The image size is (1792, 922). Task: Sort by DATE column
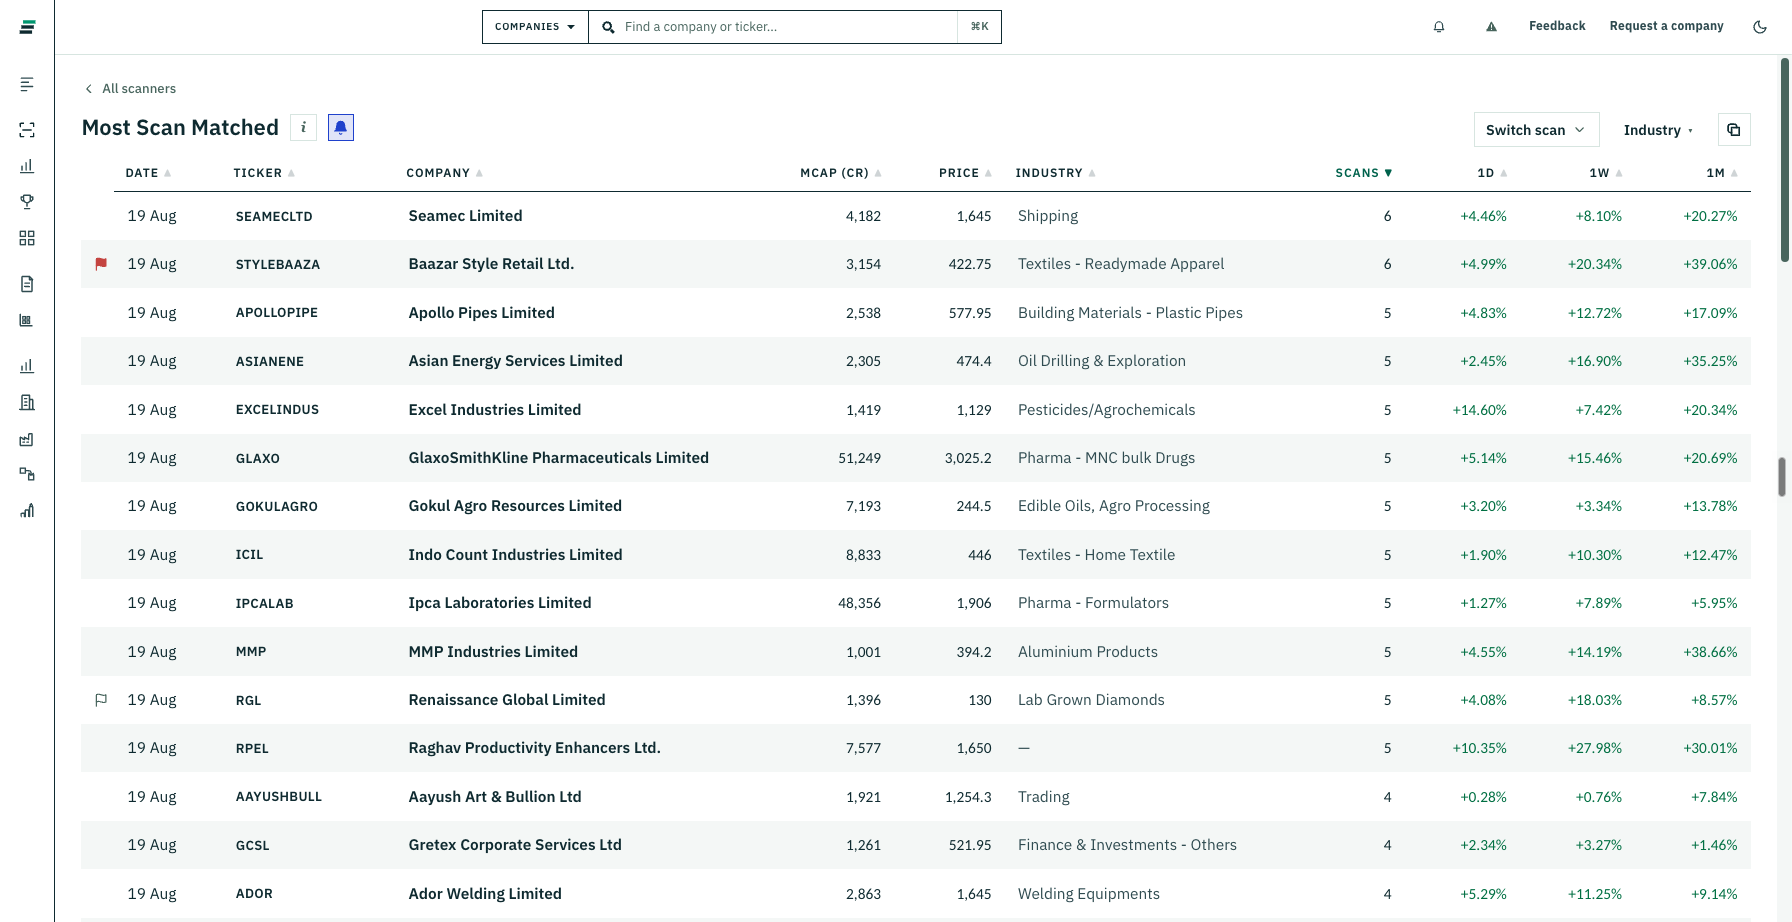pyautogui.click(x=148, y=173)
